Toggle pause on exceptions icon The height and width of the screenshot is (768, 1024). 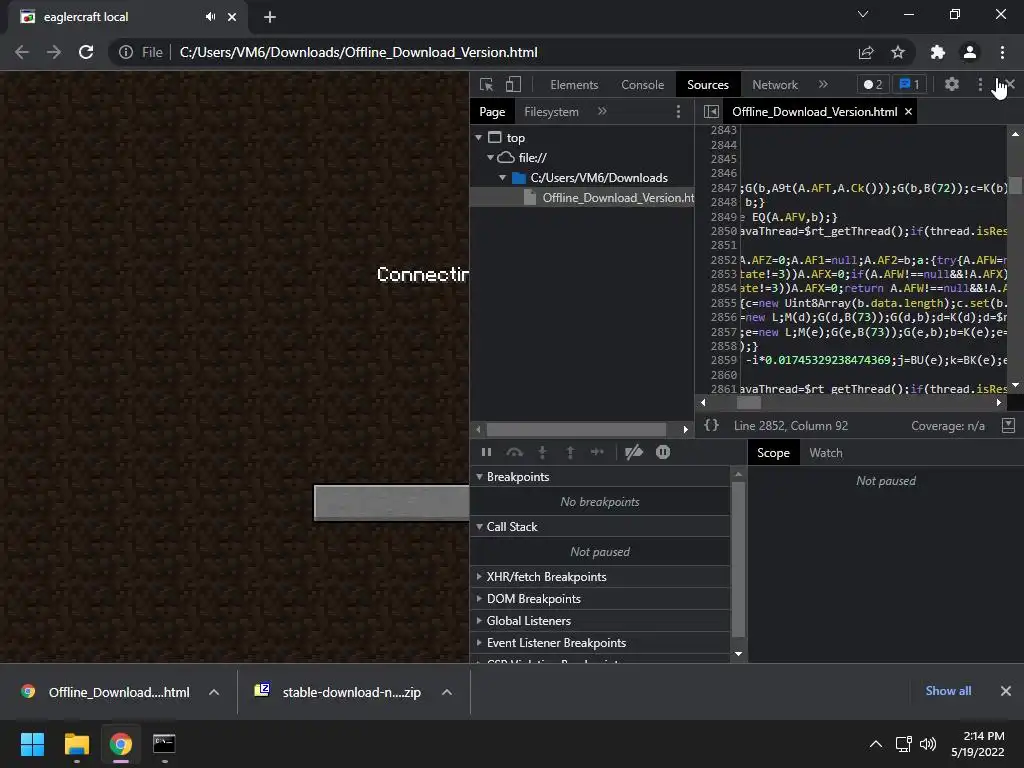point(663,452)
